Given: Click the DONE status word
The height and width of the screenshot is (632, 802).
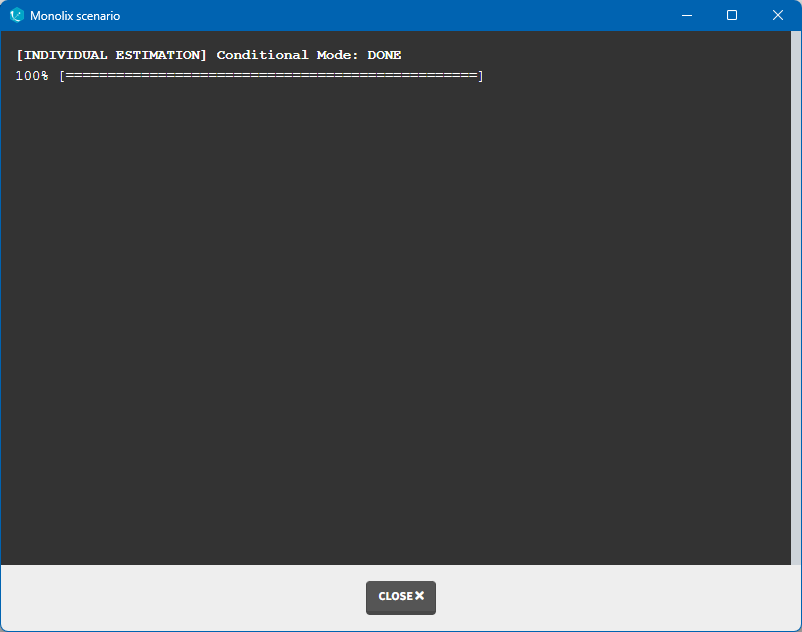Looking at the screenshot, I should click(x=384, y=55).
